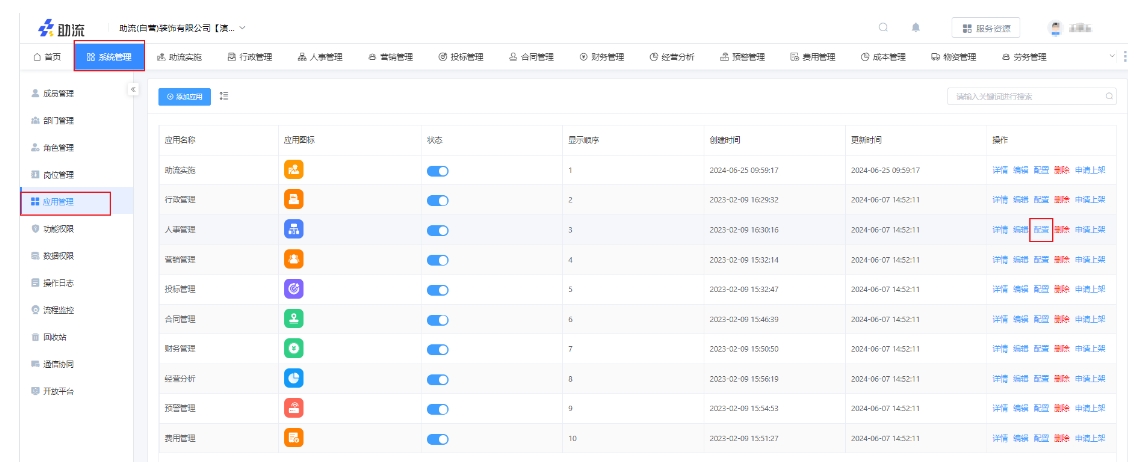Click the 投标管理 purple target icon
This screenshot has width=1143, height=462.
(x=294, y=289)
